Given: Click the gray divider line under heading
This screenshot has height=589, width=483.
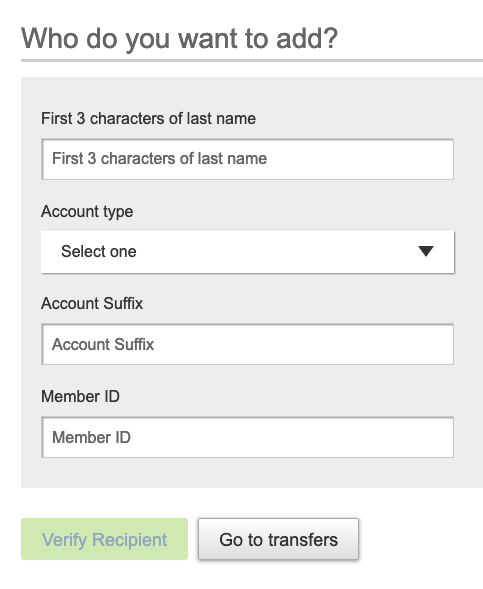Looking at the screenshot, I should tap(252, 60).
